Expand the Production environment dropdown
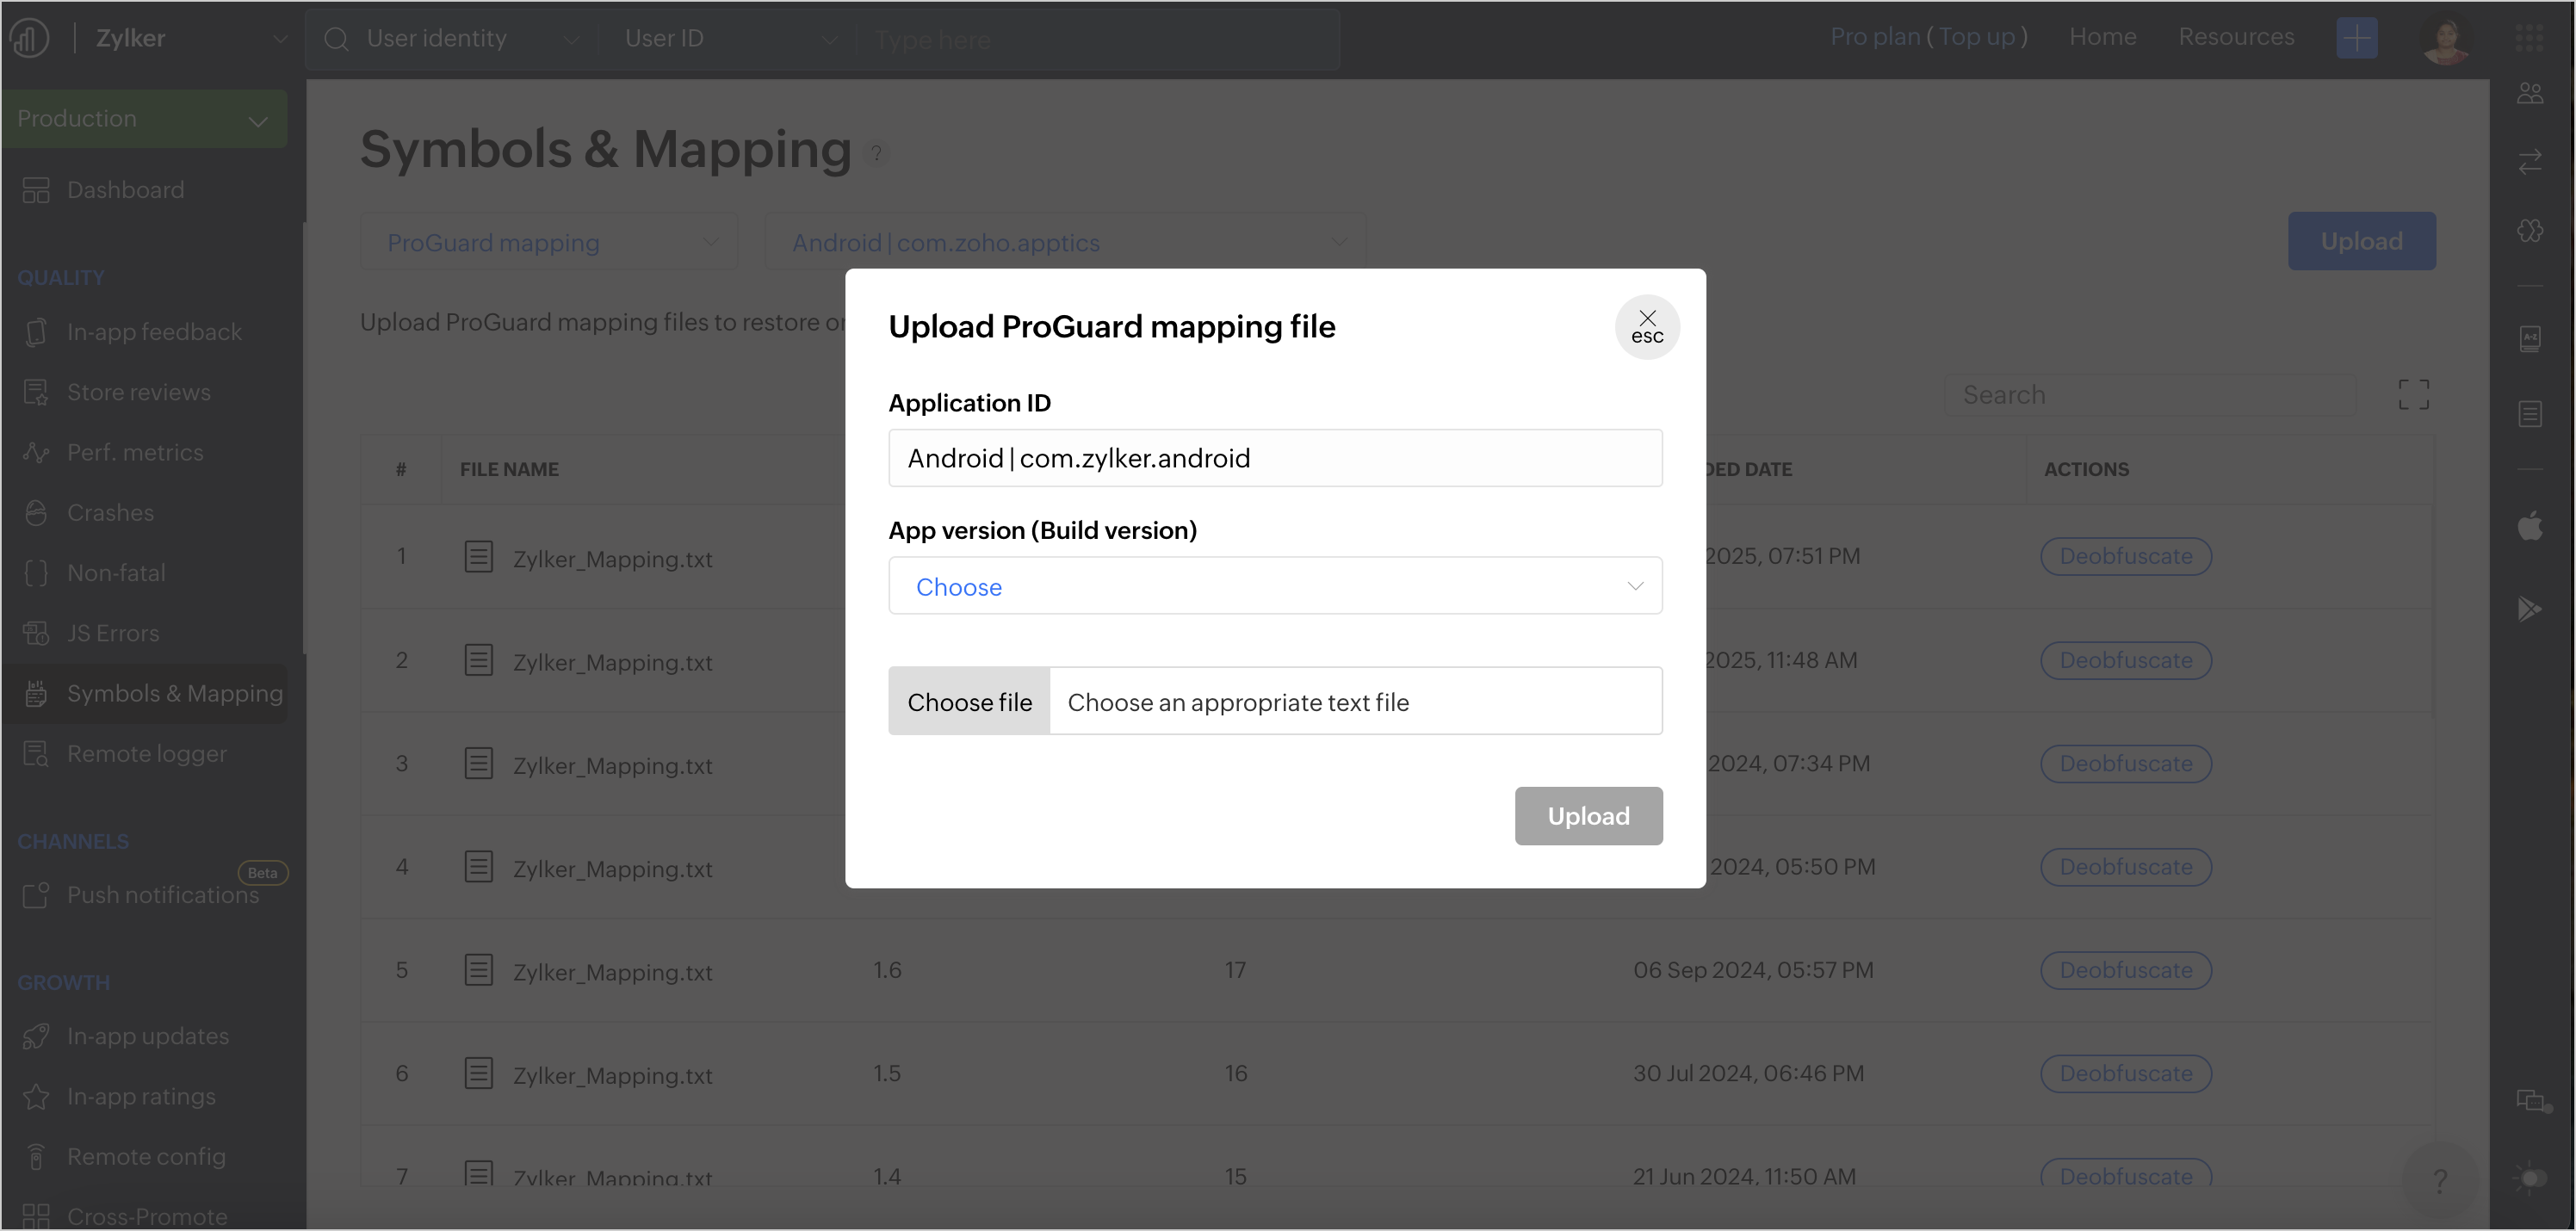 click(x=144, y=119)
